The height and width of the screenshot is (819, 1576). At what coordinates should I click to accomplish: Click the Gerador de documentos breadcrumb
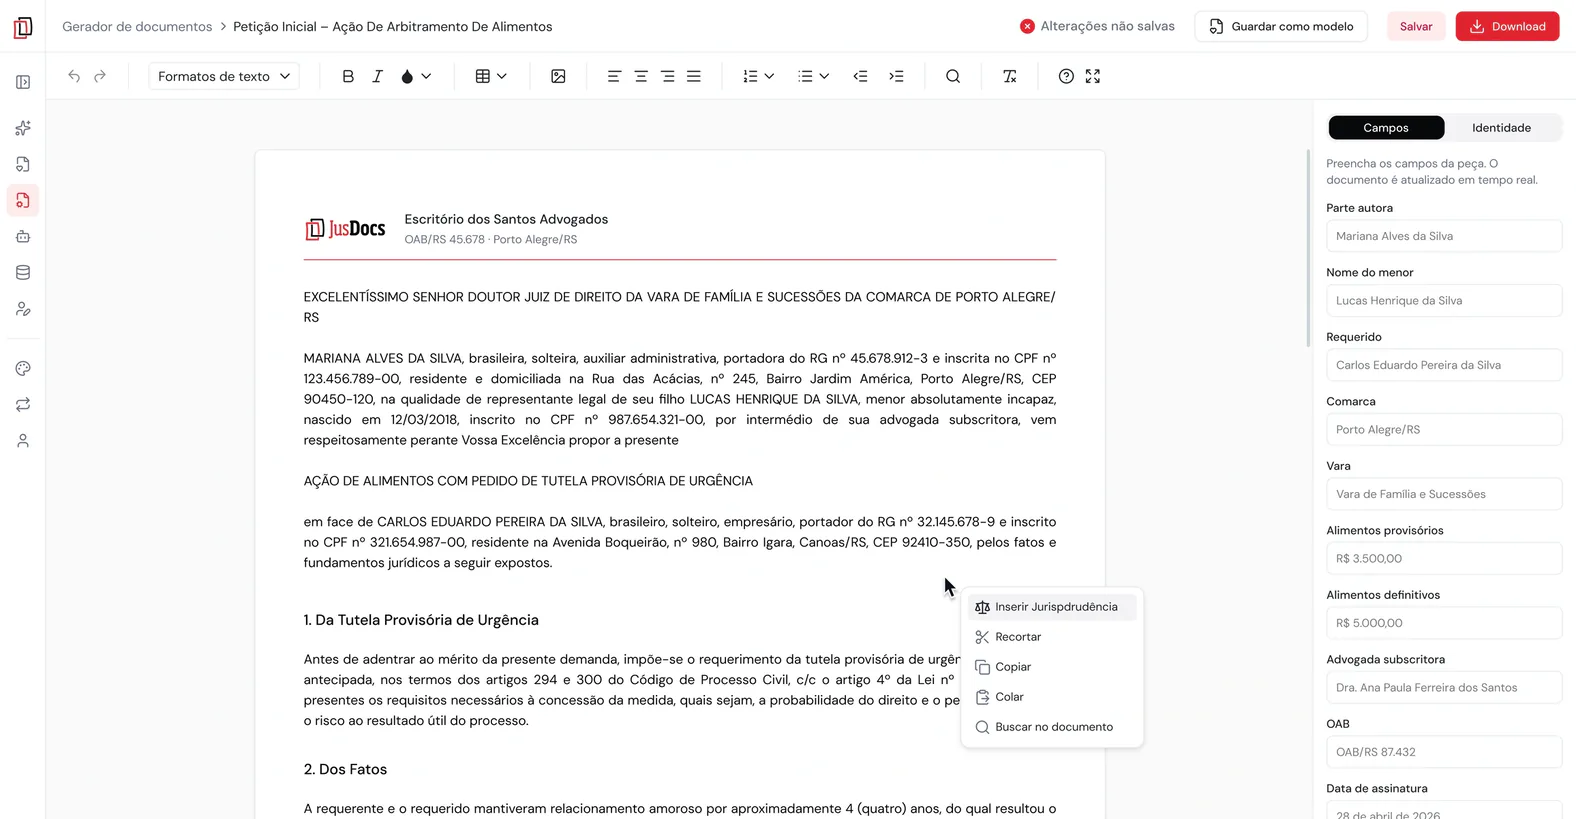[x=137, y=27]
